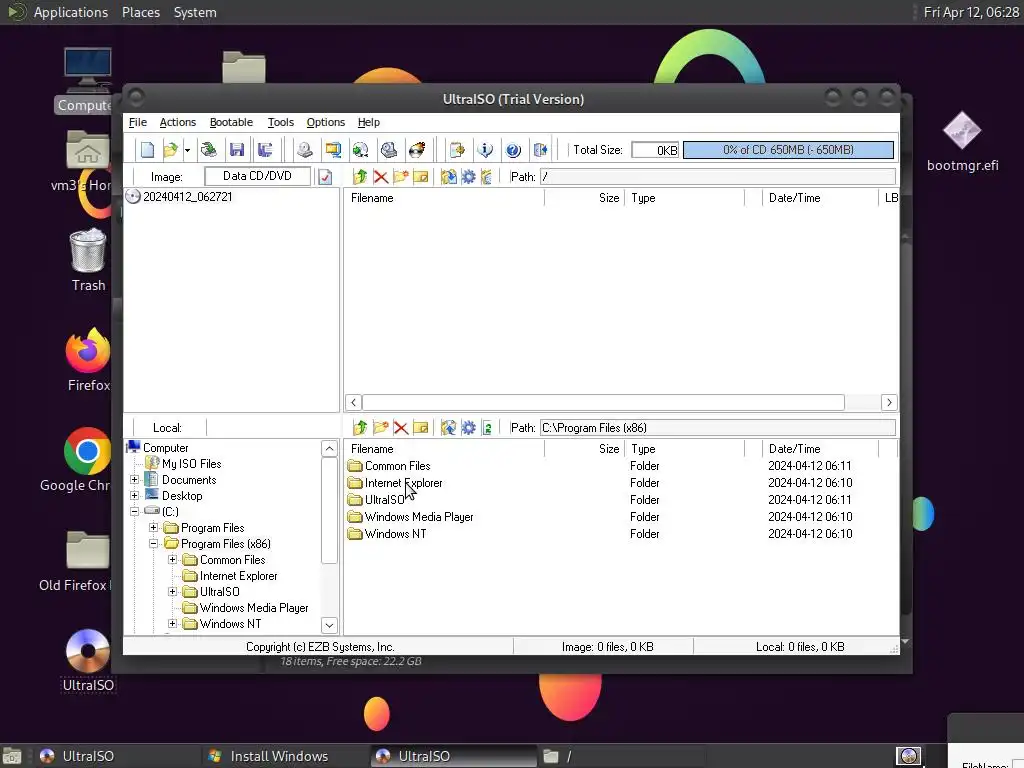Select the 20240412_062721 disc tree node
This screenshot has width=1024, height=768.
click(x=187, y=197)
